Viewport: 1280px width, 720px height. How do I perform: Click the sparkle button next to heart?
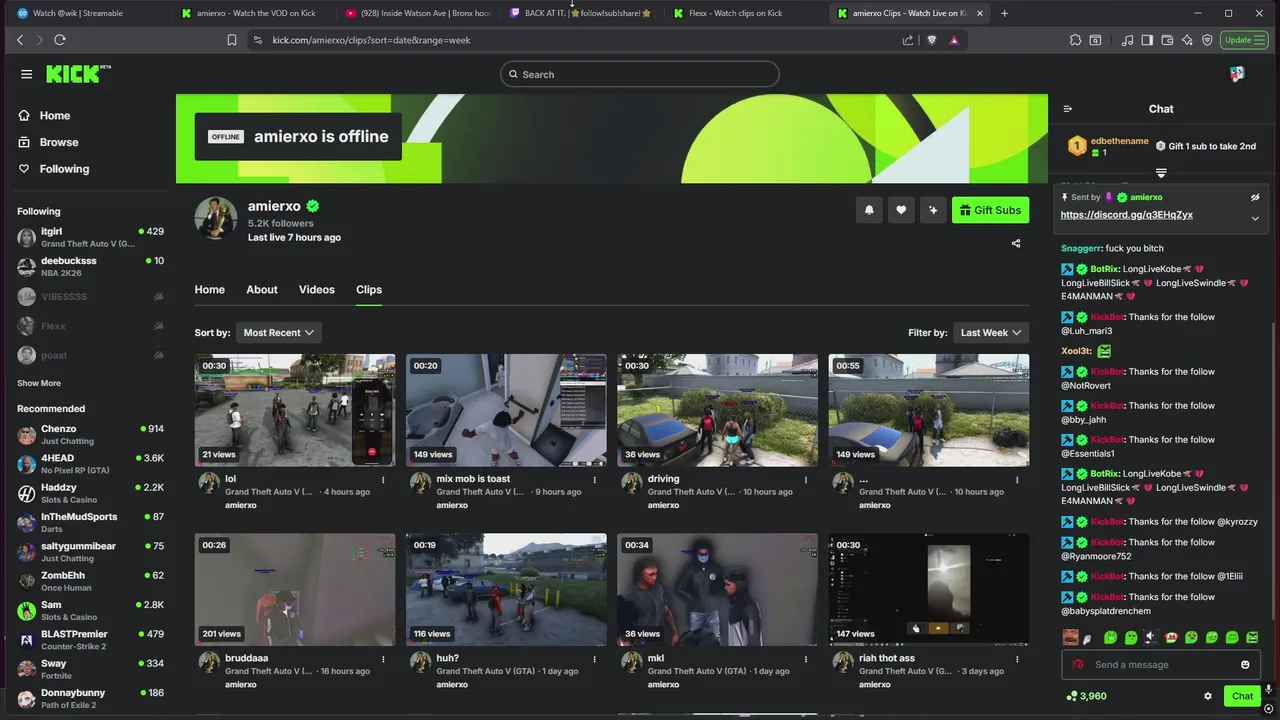(x=933, y=210)
